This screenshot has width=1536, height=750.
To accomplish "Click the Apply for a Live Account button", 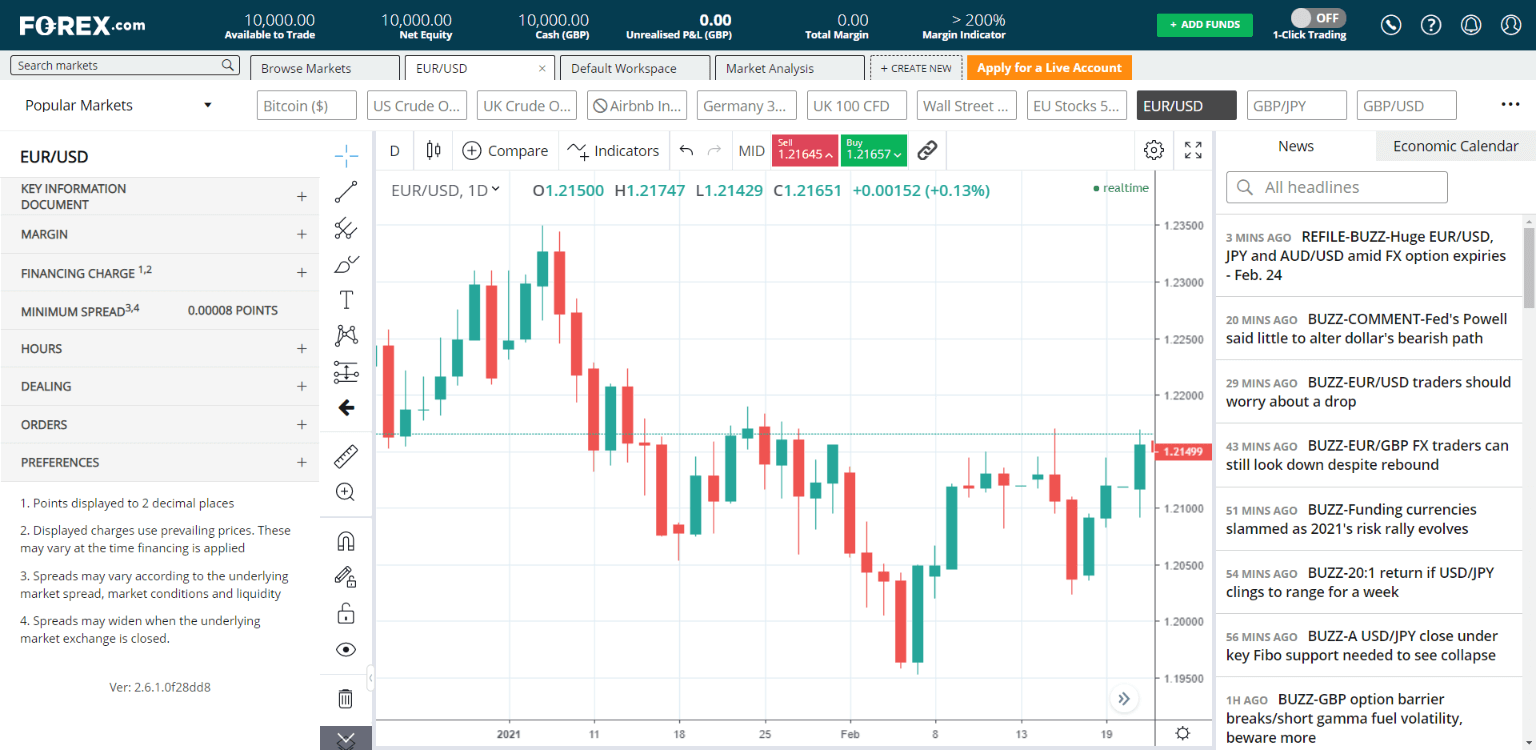I will [1048, 67].
